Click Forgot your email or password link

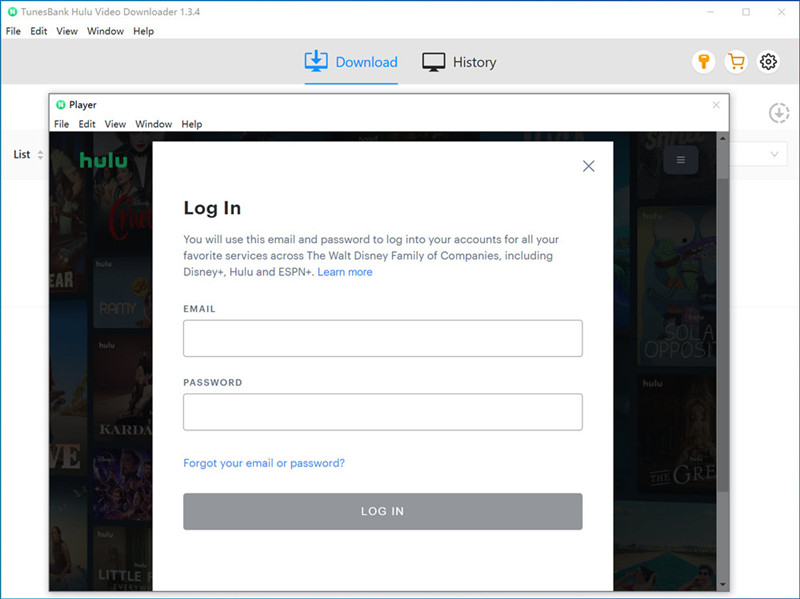(x=264, y=463)
